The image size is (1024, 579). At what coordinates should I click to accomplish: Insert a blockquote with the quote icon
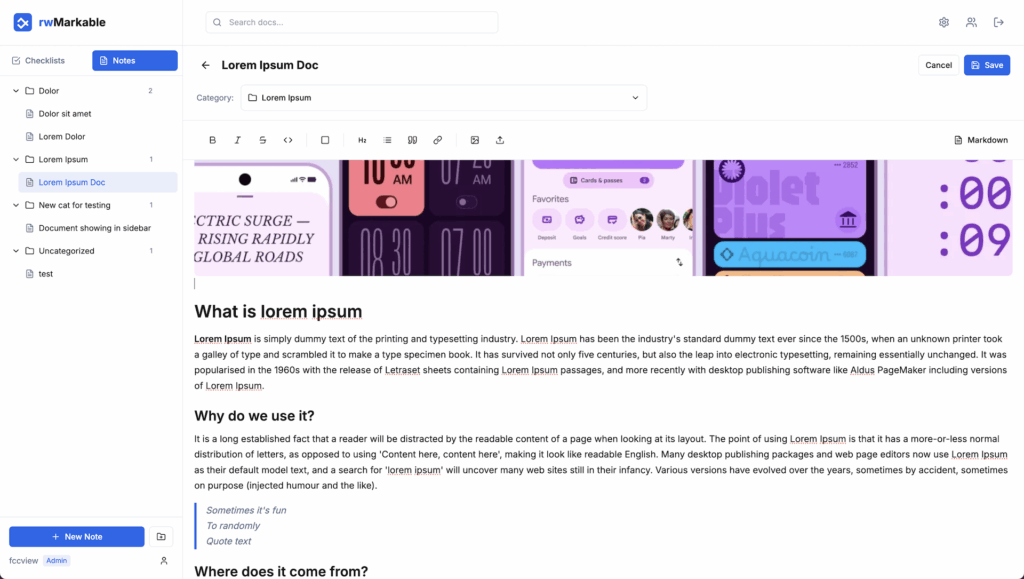(x=412, y=140)
